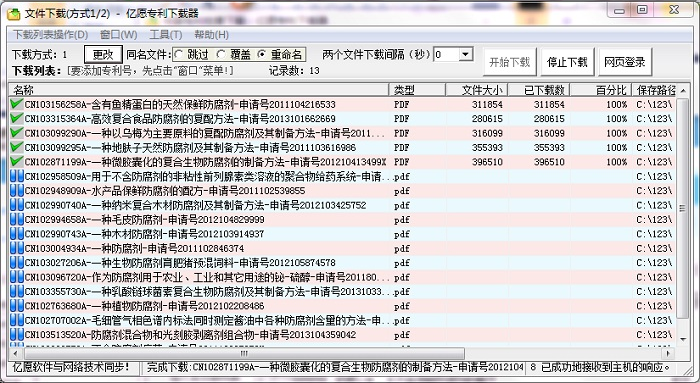
Task: Click green checkmark icon of CN102871199A row
Action: click(x=17, y=161)
